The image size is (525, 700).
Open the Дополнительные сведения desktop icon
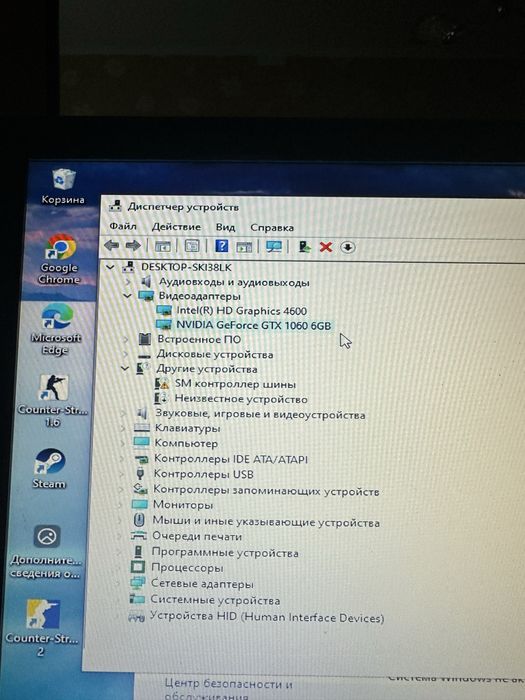[x=46, y=551]
